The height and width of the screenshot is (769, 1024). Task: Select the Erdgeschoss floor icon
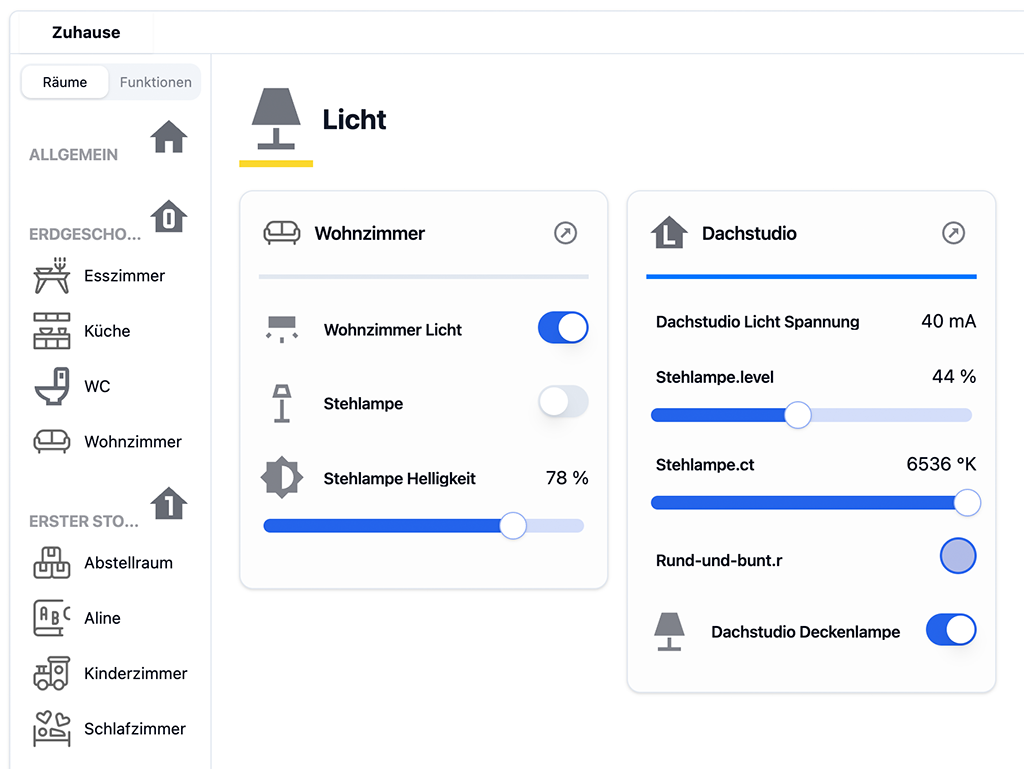click(169, 218)
